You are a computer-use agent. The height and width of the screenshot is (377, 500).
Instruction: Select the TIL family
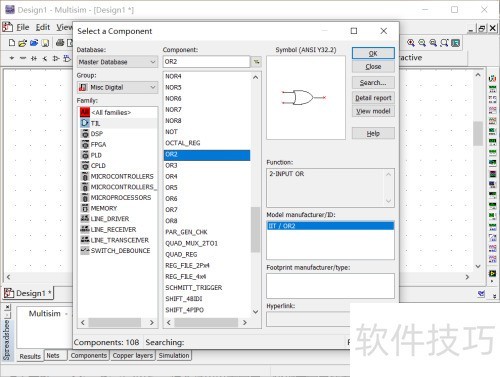click(118, 123)
